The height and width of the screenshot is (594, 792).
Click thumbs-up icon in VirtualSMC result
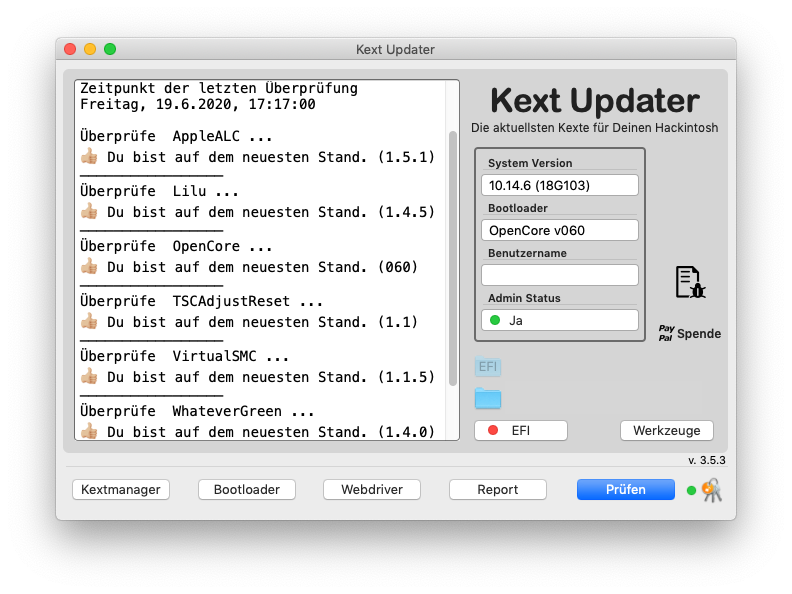point(89,376)
